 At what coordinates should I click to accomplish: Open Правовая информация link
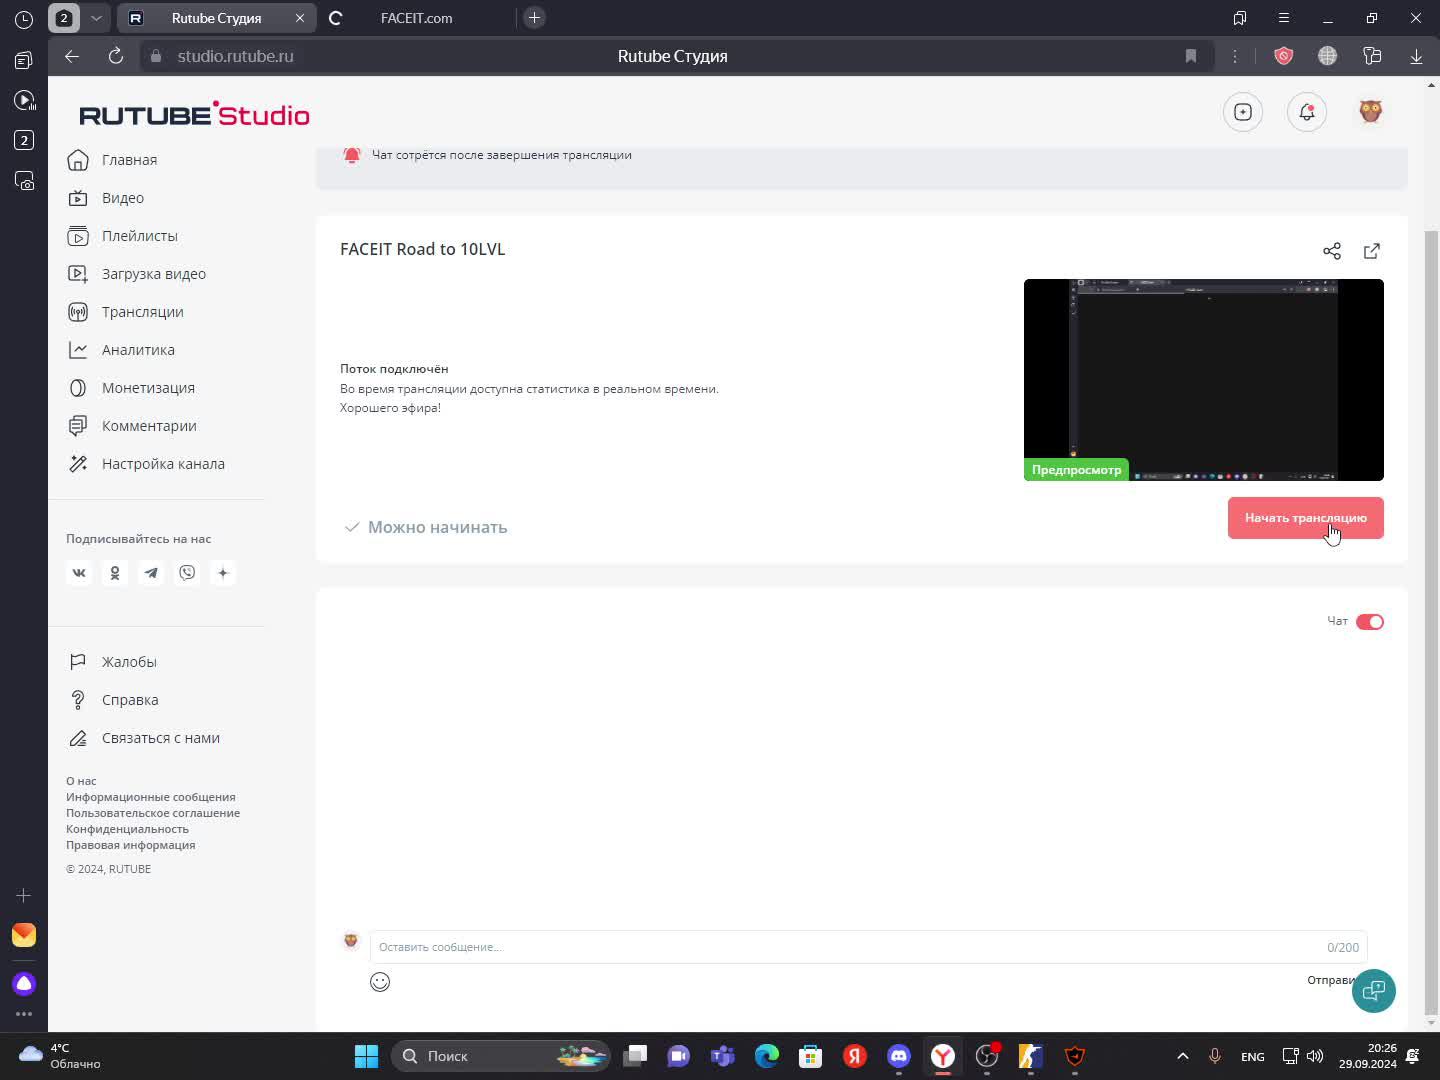(x=131, y=845)
